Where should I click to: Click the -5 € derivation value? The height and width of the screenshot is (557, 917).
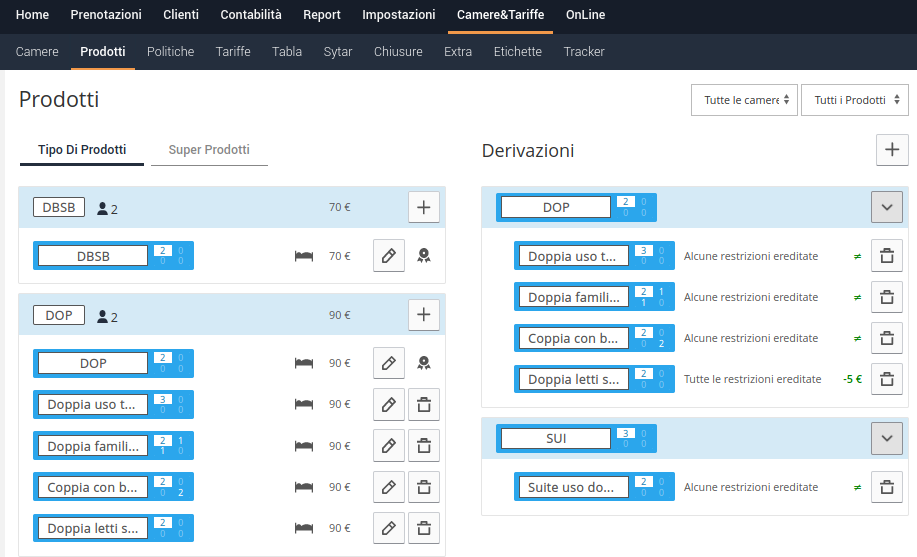tap(853, 379)
